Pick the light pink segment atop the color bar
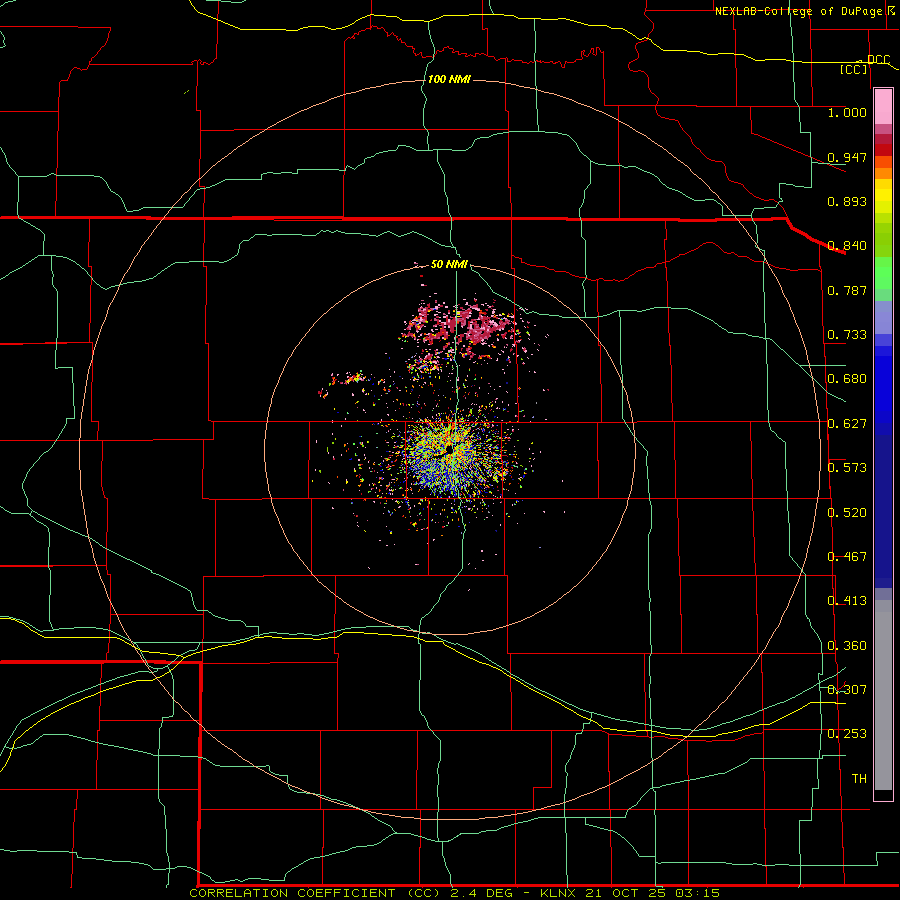The width and height of the screenshot is (900, 900). 883,106
